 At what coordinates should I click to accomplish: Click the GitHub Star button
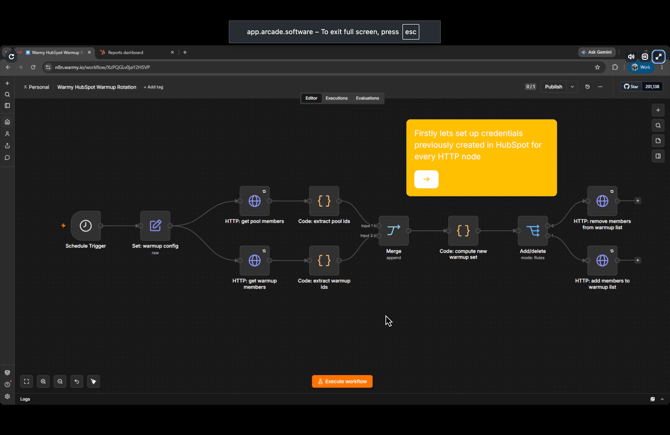631,87
